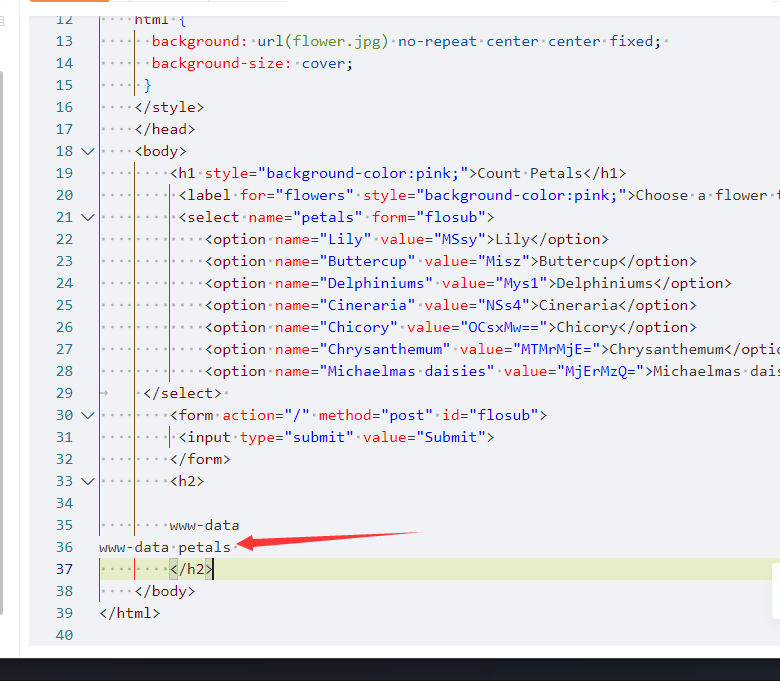Click the "MSsy" value of the Lily option
Image resolution: width=780 pixels, height=681 pixels.
[457, 239]
